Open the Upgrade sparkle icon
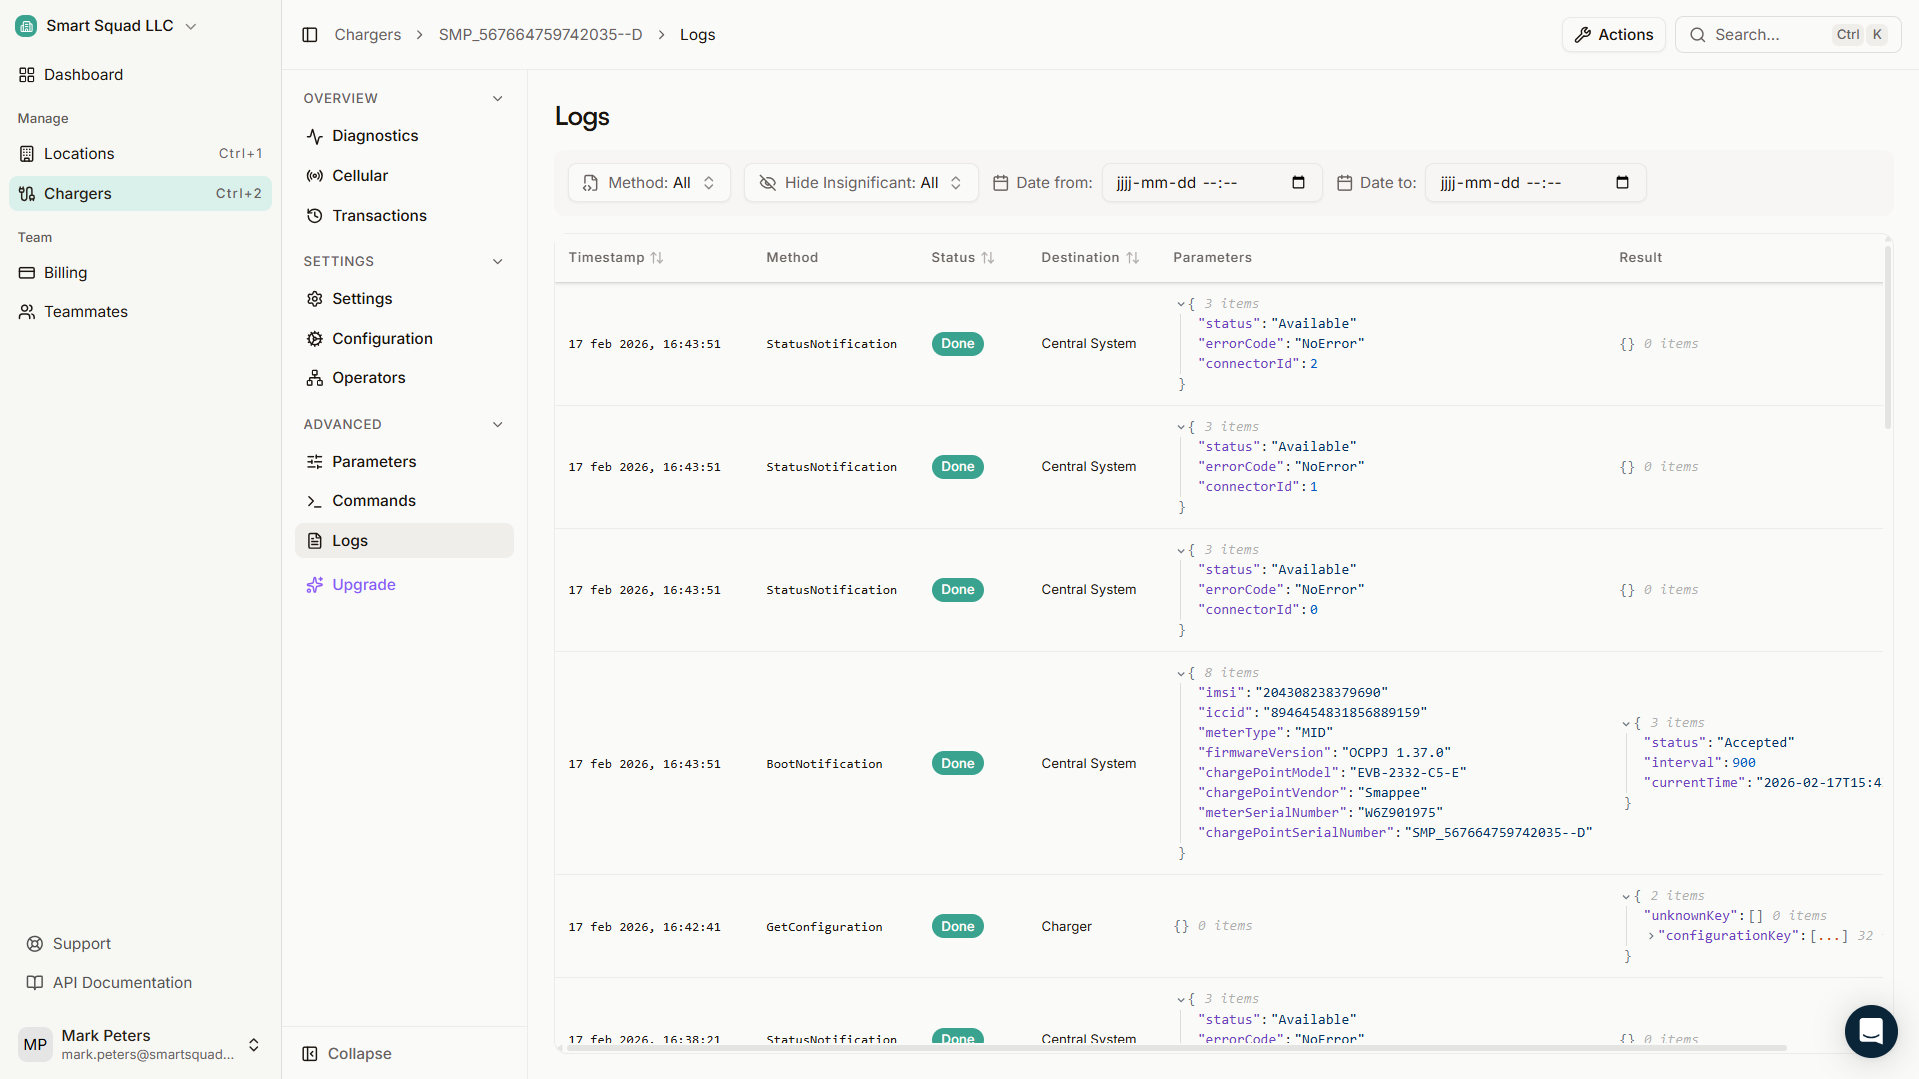Screen dimensions: 1919x1079 [314, 584]
